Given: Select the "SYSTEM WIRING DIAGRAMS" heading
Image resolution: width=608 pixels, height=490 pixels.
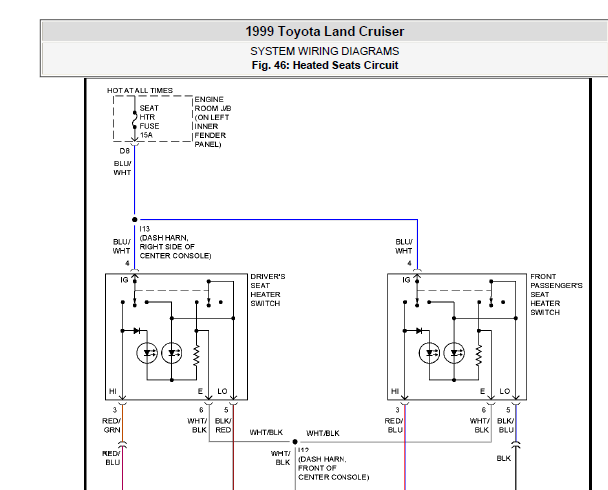Looking at the screenshot, I should tap(325, 51).
